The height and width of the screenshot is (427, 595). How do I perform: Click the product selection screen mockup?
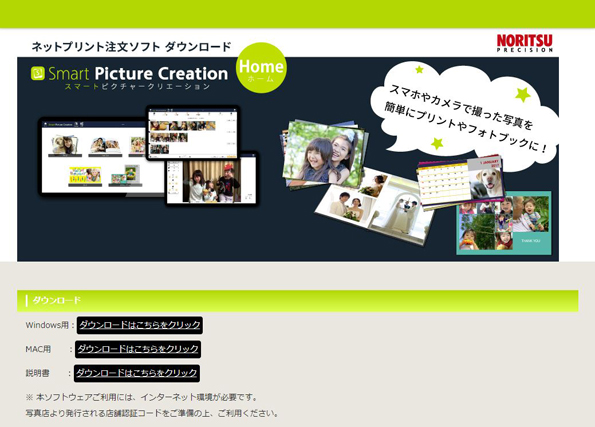pos(93,158)
